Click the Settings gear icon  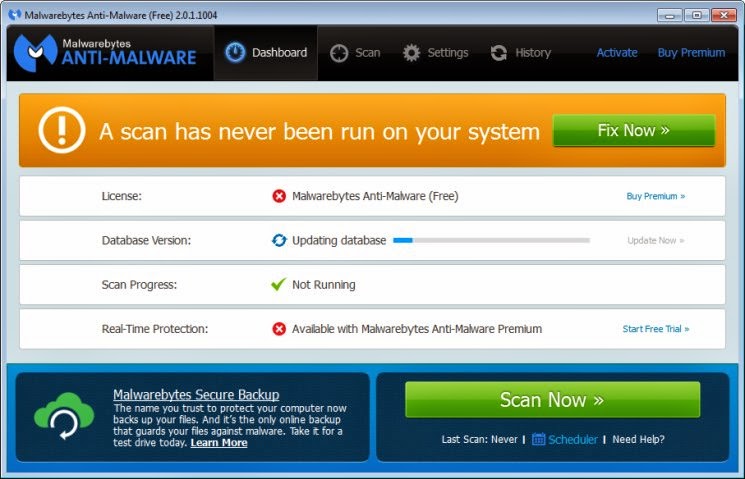pyautogui.click(x=411, y=53)
